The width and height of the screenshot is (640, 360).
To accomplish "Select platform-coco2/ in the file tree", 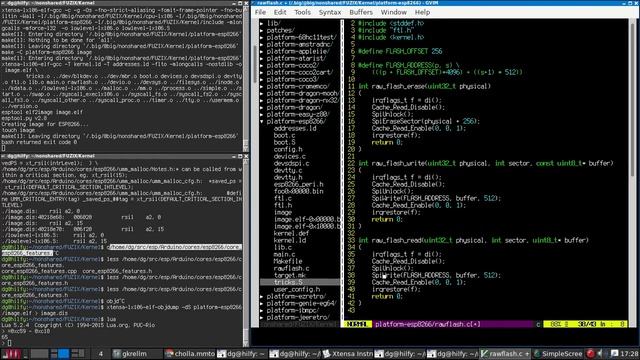I will 293,65.
